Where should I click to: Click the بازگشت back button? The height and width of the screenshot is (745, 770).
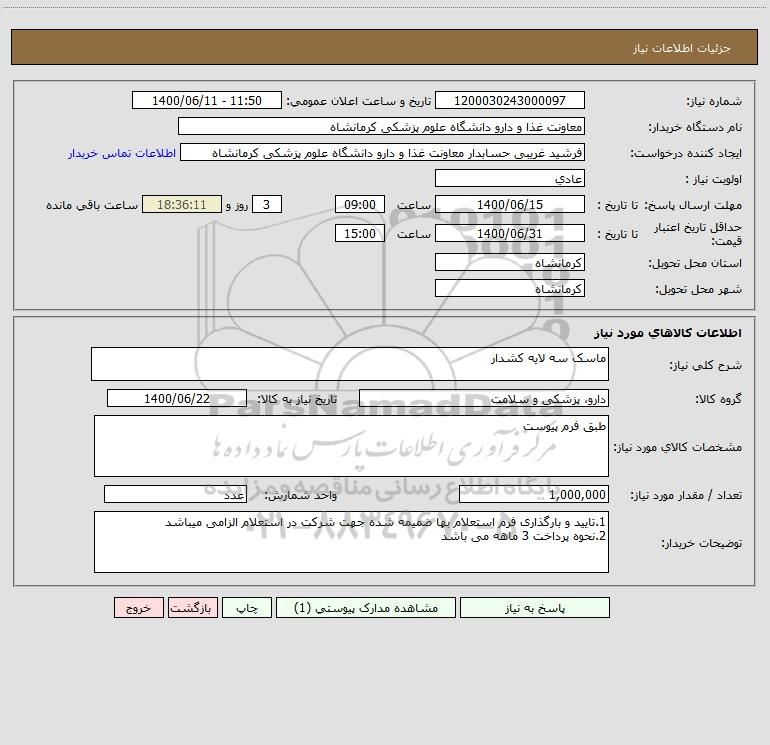192,607
